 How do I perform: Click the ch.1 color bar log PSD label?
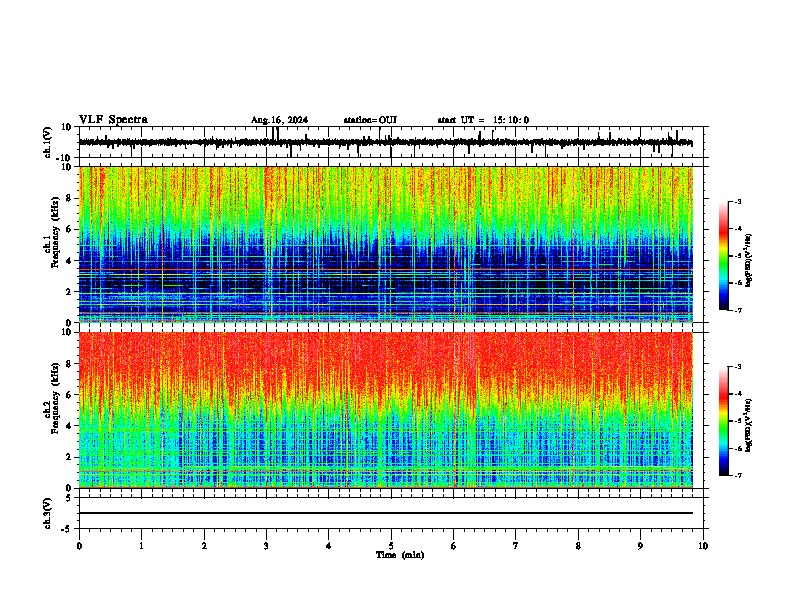click(x=748, y=261)
